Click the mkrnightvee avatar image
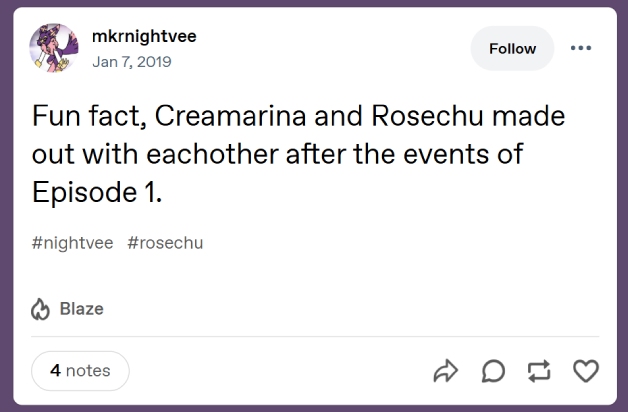 (x=53, y=47)
